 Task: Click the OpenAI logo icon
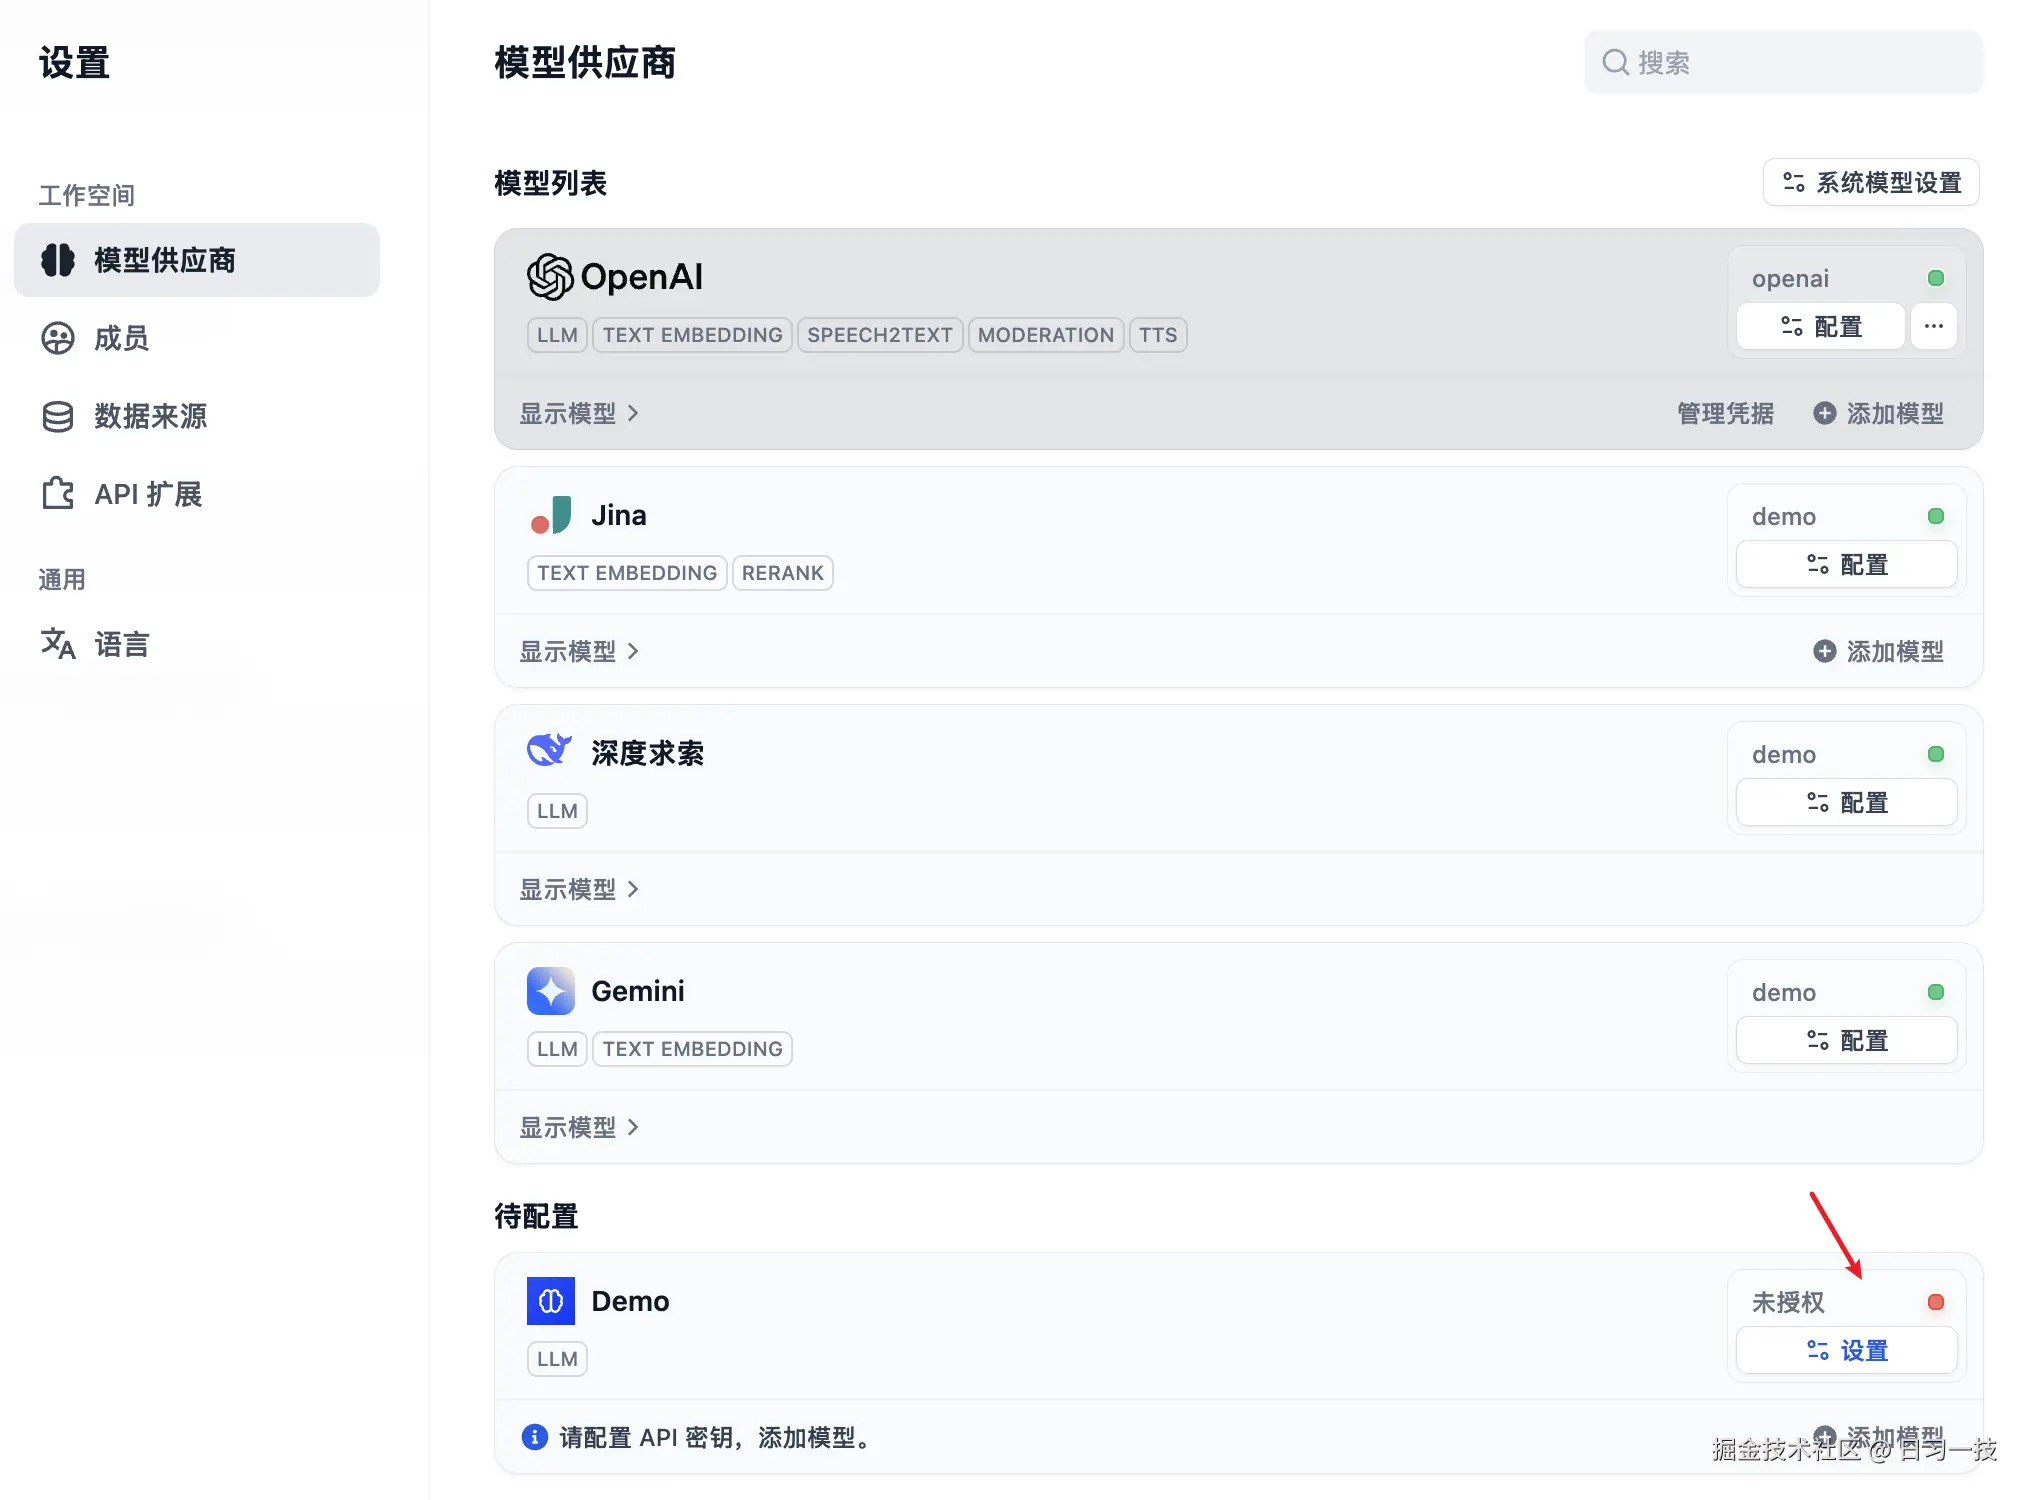point(550,277)
